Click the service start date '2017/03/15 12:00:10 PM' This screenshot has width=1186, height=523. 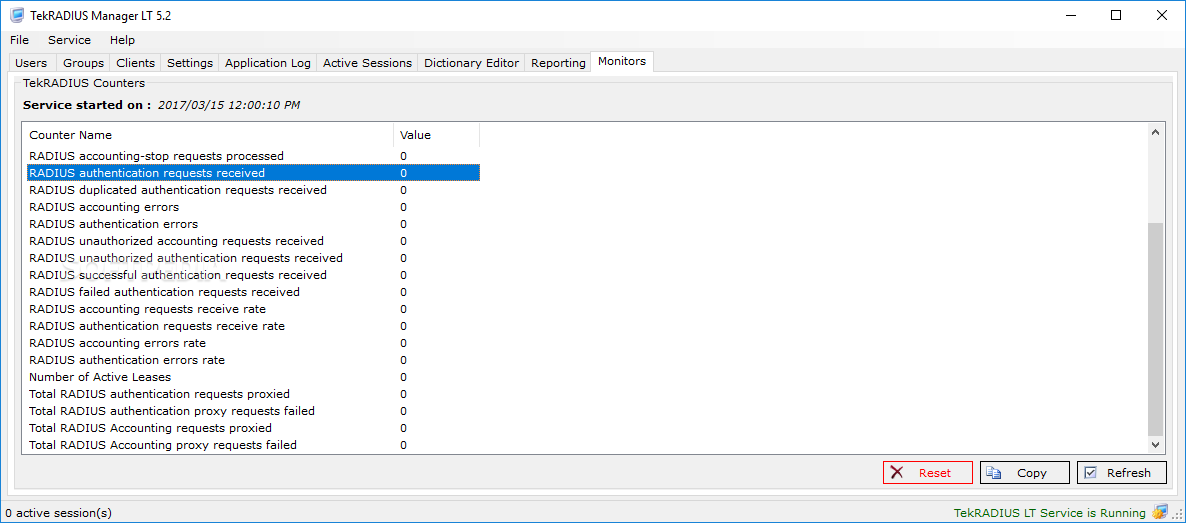[x=228, y=105]
